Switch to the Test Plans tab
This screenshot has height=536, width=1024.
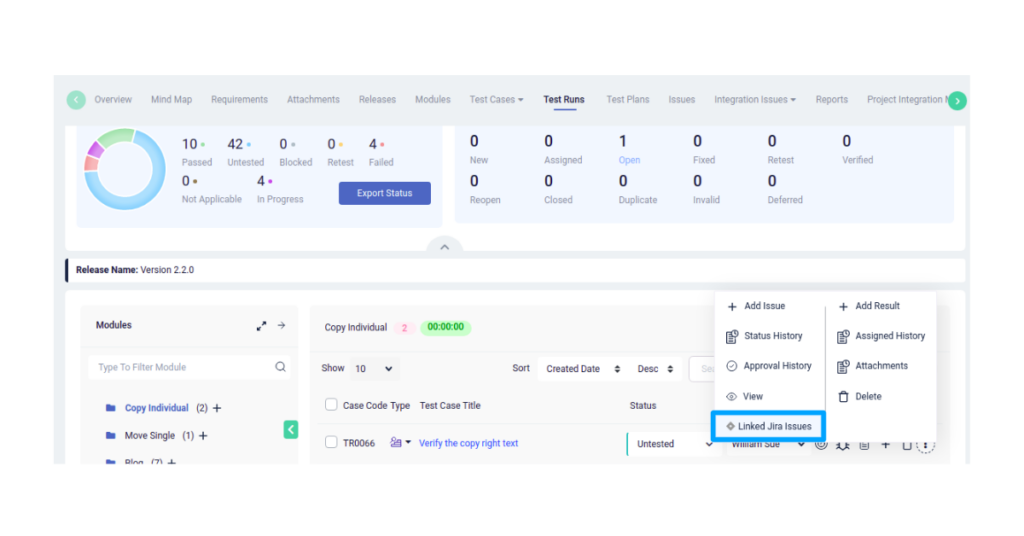click(628, 100)
